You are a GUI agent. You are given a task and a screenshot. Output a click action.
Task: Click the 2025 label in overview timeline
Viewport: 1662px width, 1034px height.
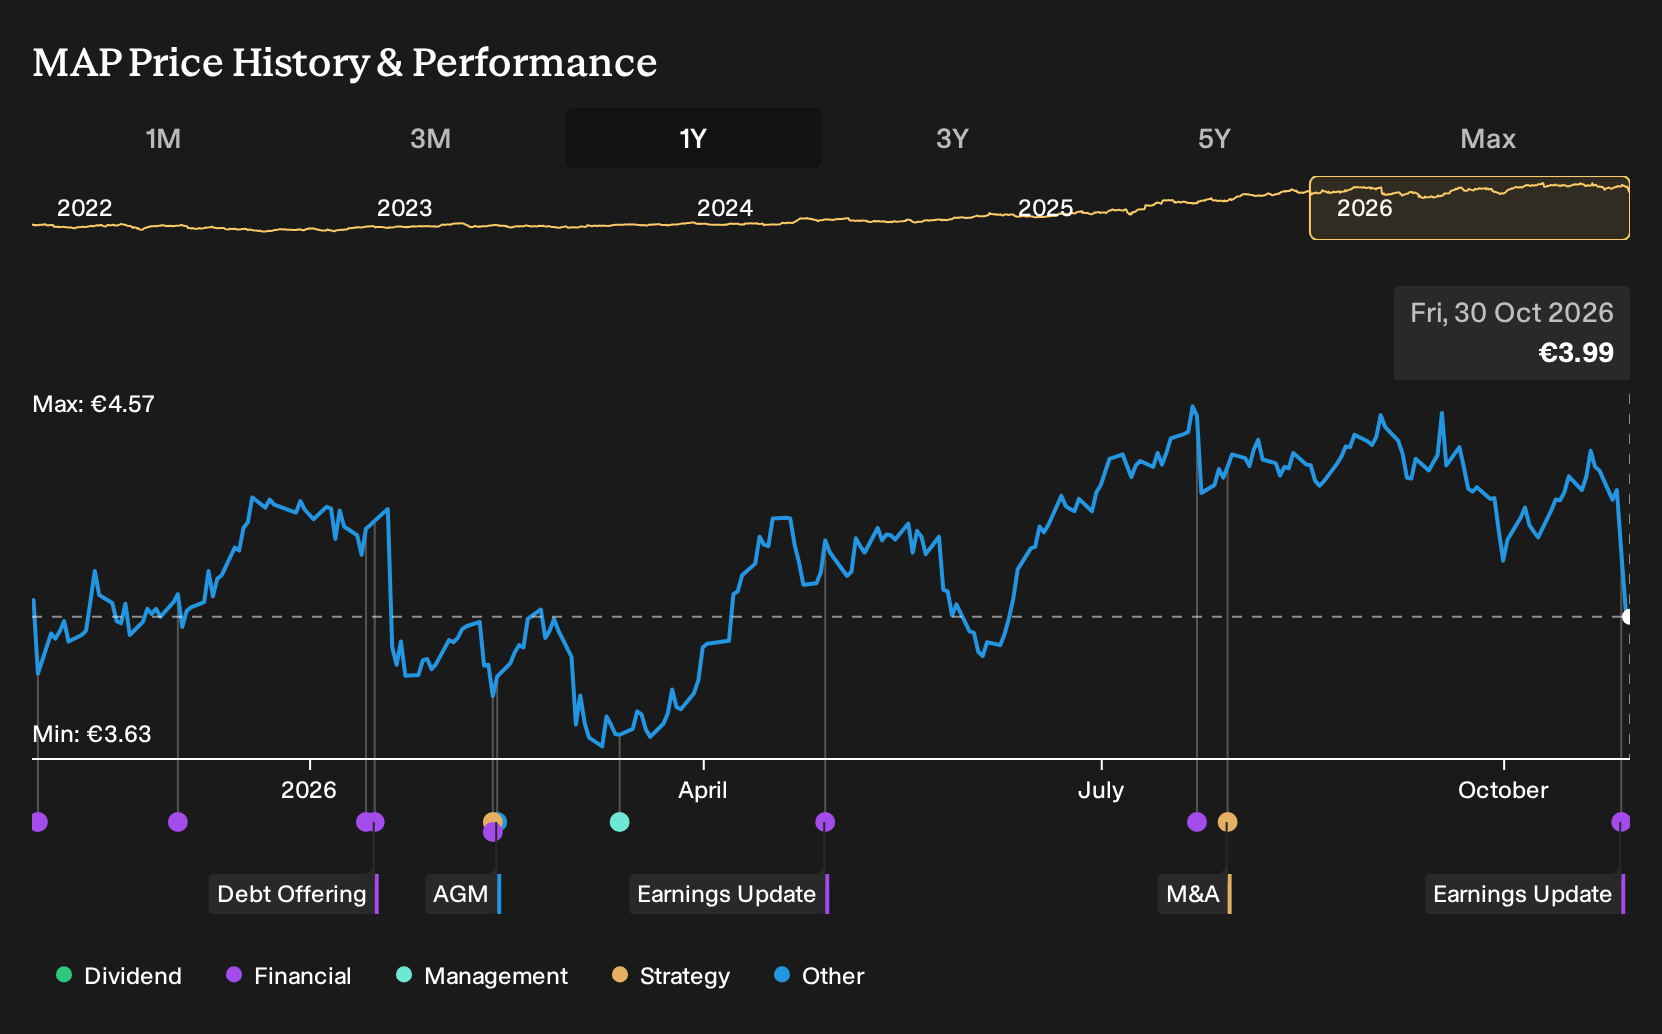[1045, 208]
